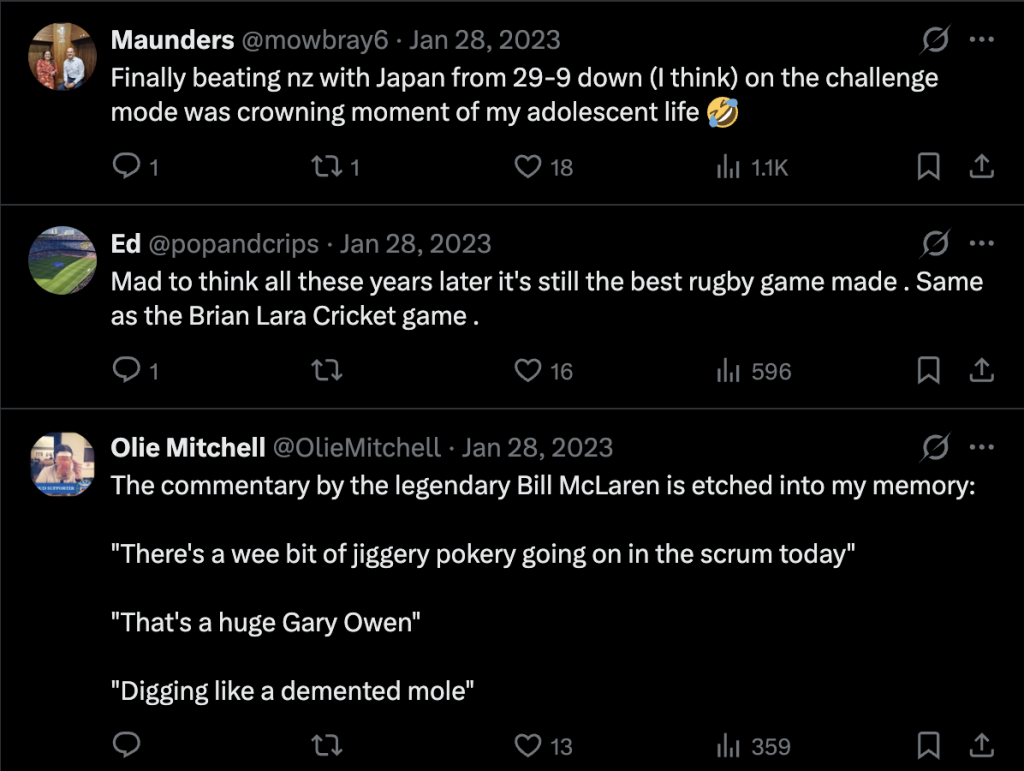Like Maunders' tweet with 18 likes
This screenshot has height=771, width=1024.
point(528,166)
